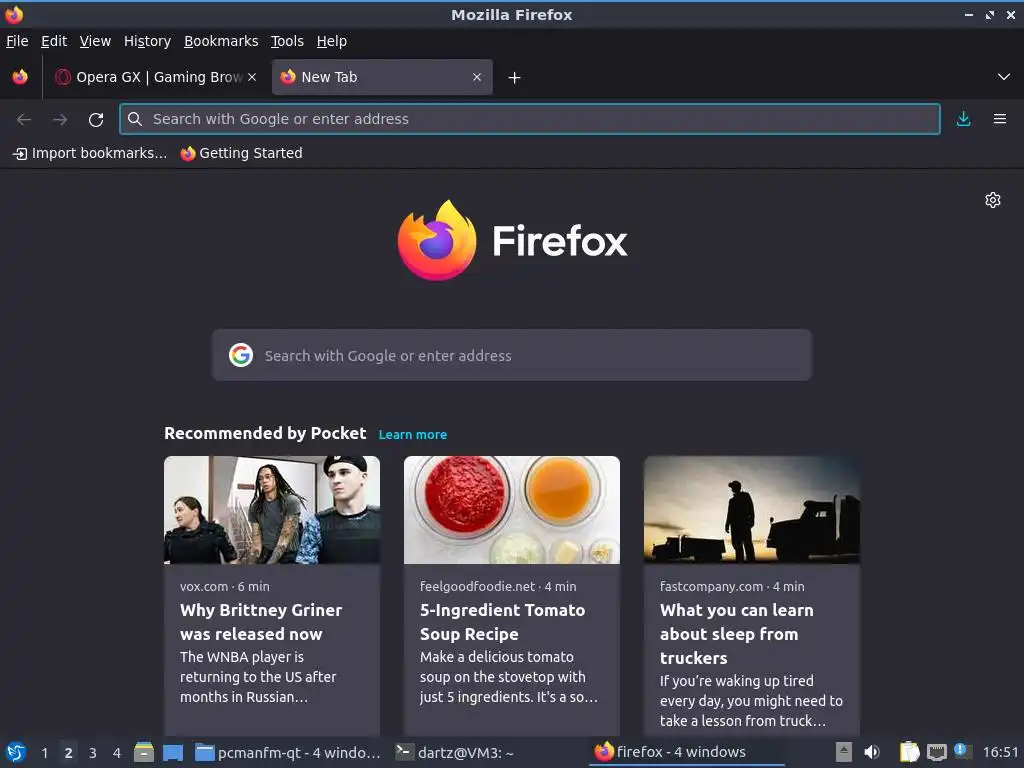
Task: Click the 'feelgoodfoodie.net · 4 min' source text
Action: 498,586
